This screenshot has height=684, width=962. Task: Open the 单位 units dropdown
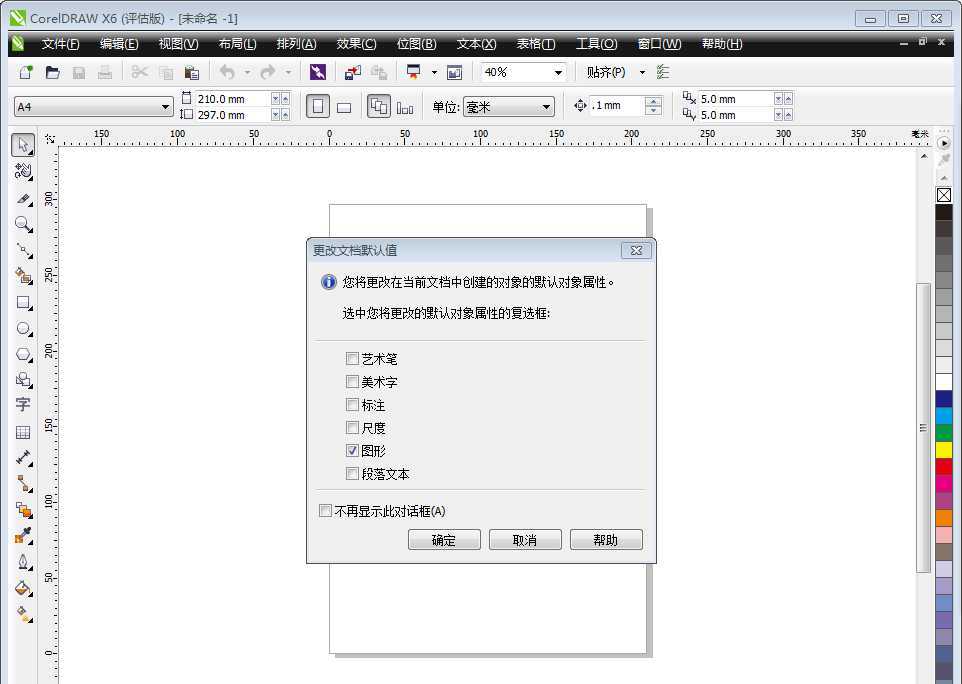[x=546, y=106]
